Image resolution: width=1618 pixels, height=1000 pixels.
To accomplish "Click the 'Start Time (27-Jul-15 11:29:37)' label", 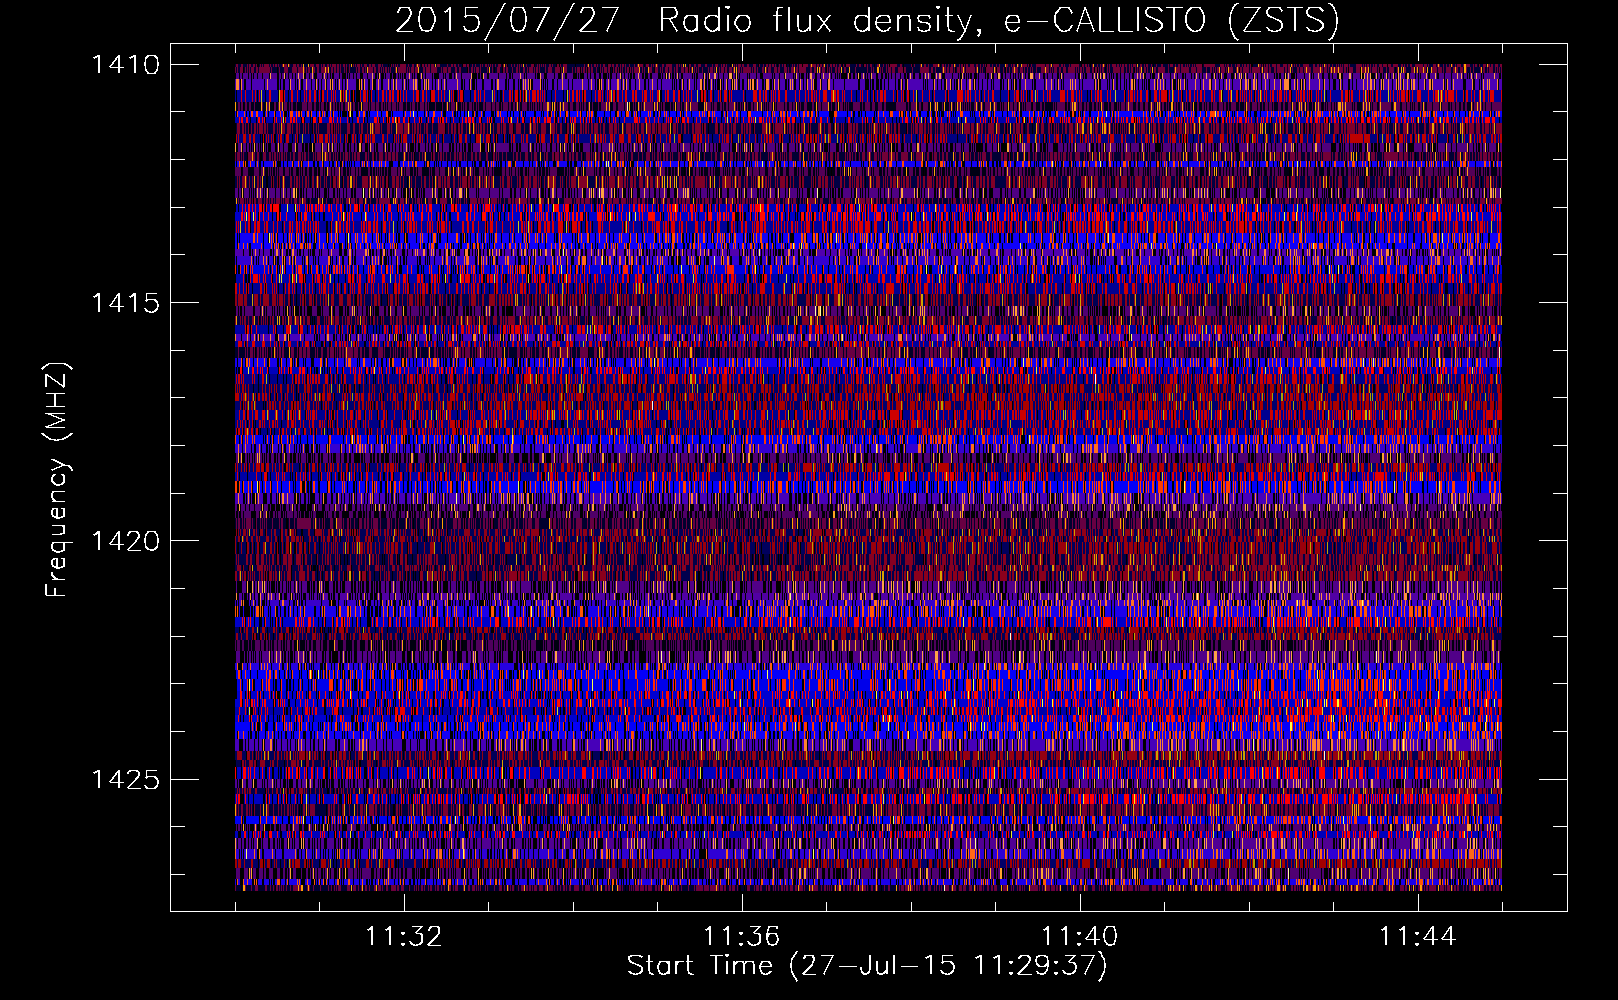I will point(867,966).
